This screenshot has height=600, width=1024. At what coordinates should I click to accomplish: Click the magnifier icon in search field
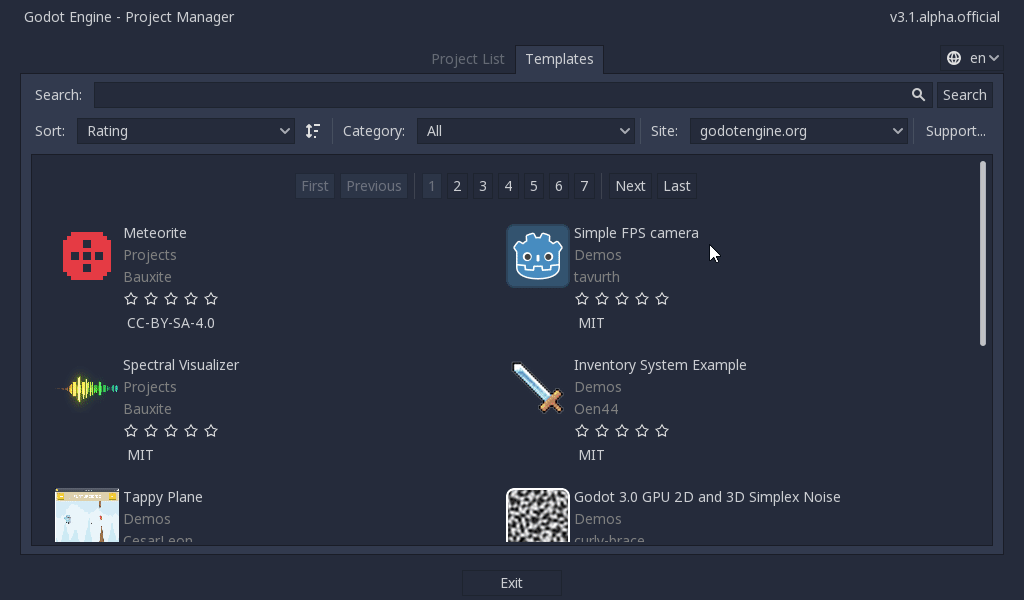click(x=918, y=95)
